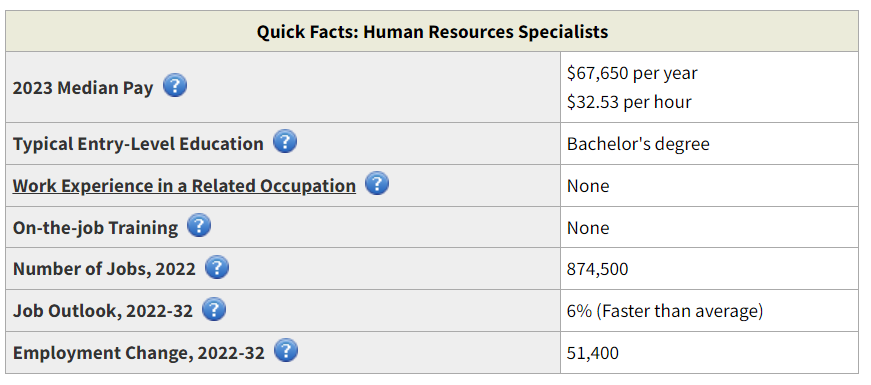Click help icon next to Employment Change, 2022-32
The height and width of the screenshot is (385, 871).
[286, 351]
